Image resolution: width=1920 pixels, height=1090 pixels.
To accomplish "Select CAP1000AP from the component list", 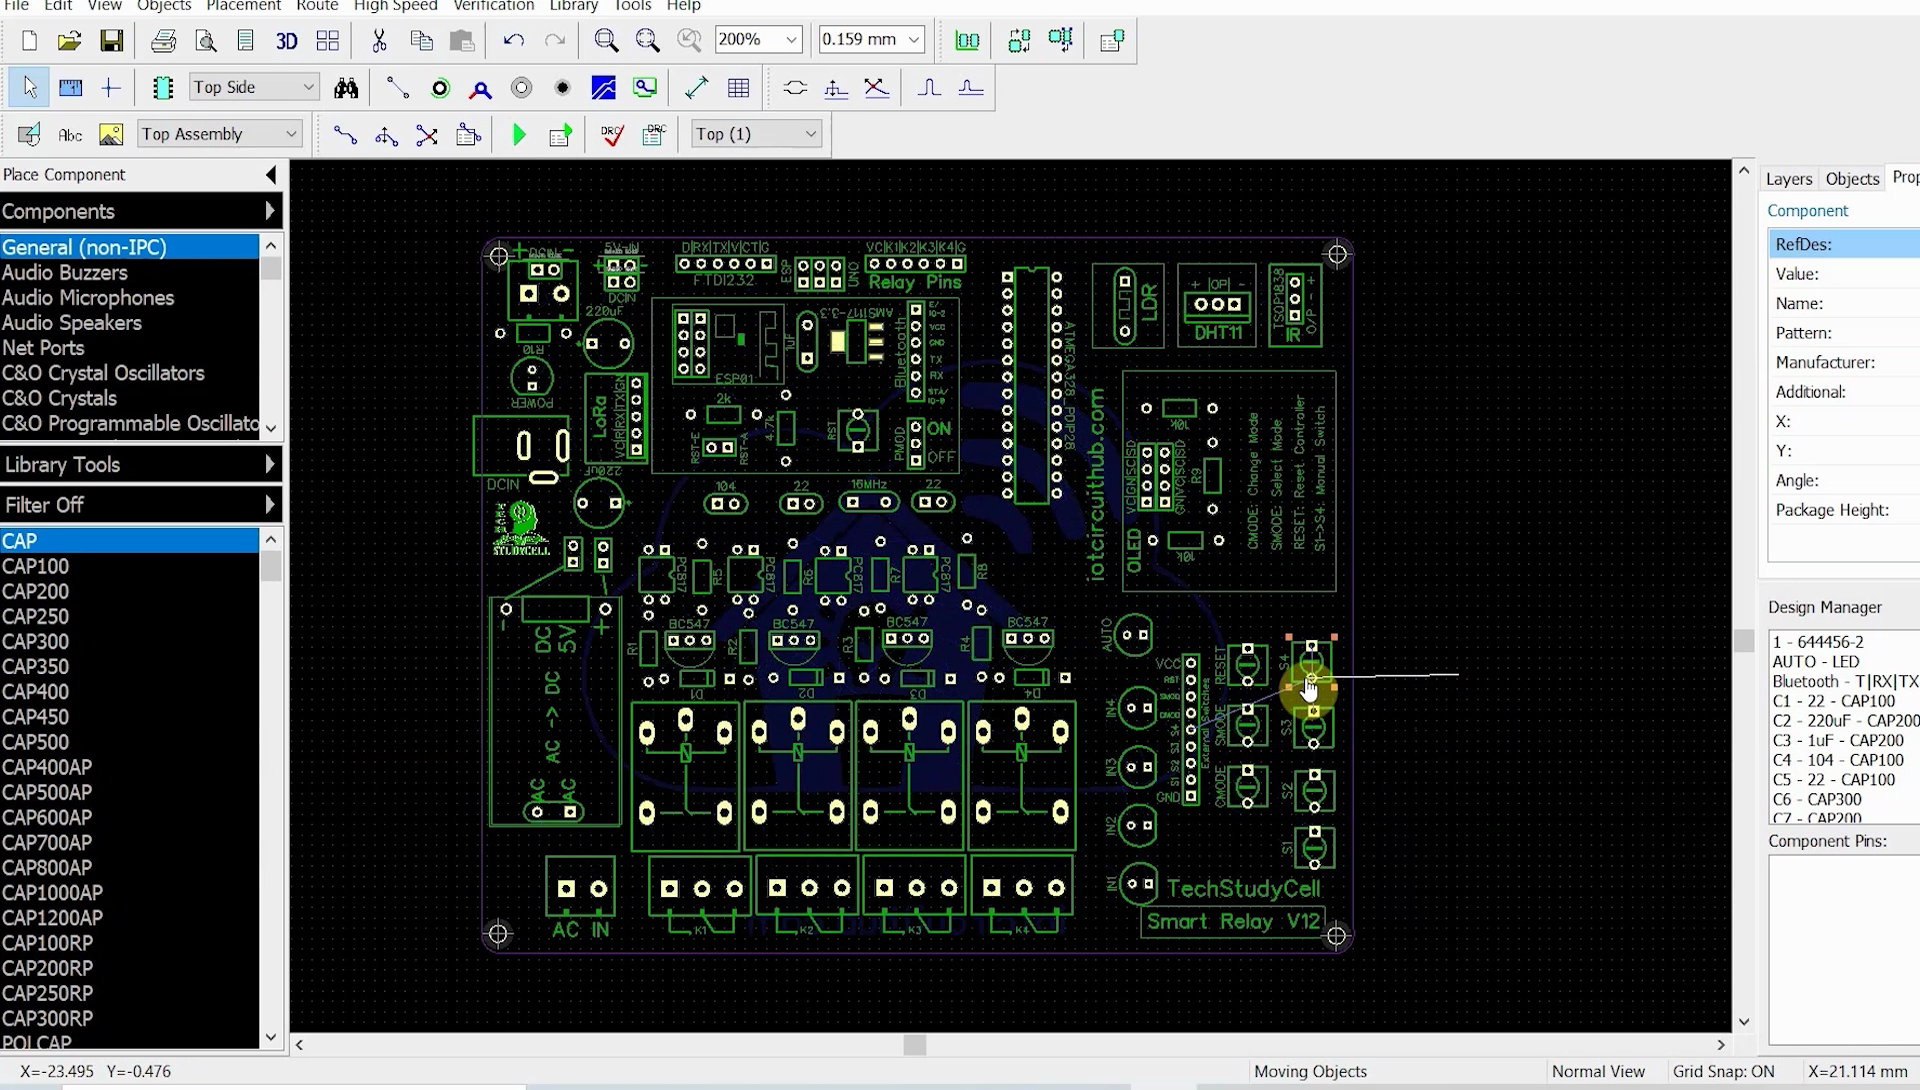I will (54, 893).
